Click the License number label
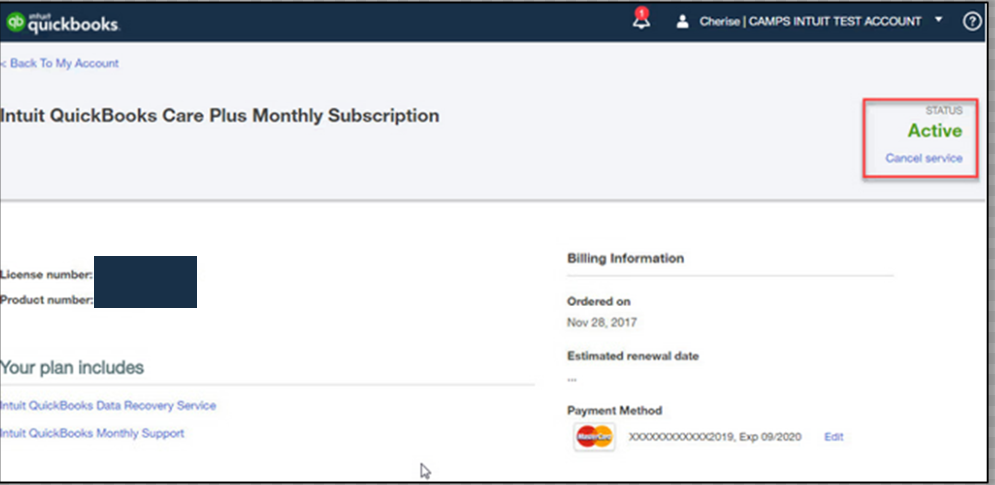This screenshot has width=995, height=485. coord(46,275)
